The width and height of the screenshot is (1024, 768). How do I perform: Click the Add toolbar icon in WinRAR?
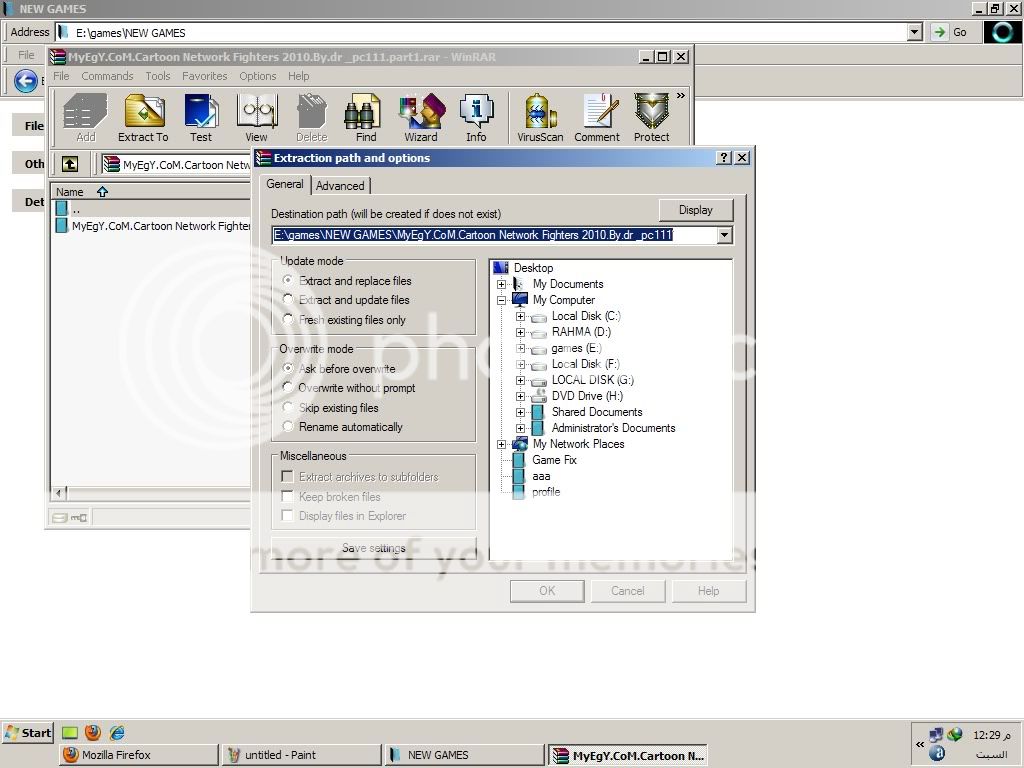[x=86, y=118]
